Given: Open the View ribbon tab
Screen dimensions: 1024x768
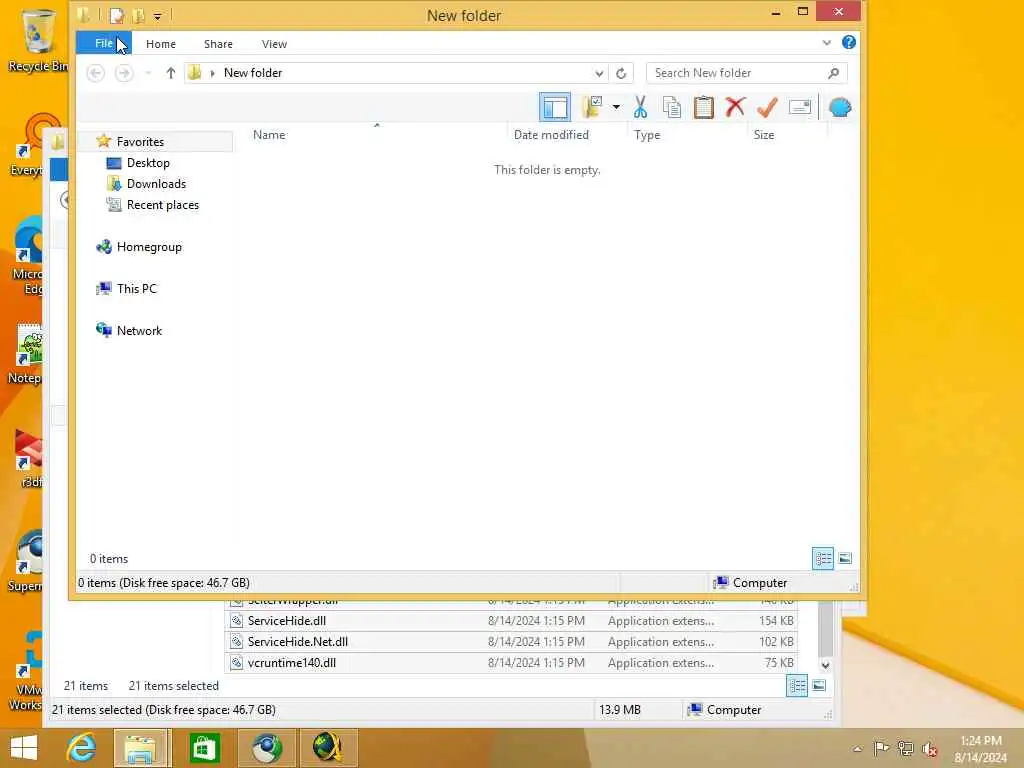Looking at the screenshot, I should [274, 44].
